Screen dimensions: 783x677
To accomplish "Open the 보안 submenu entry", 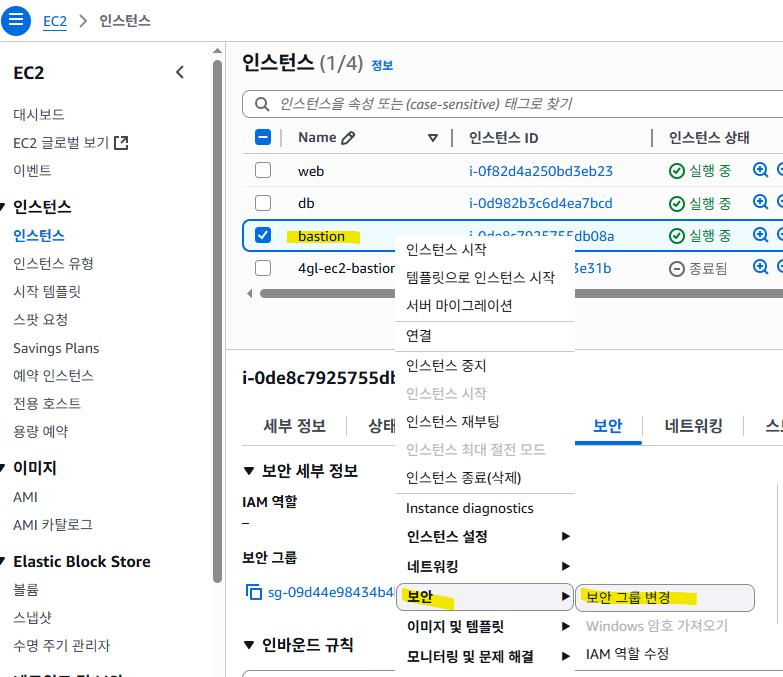I will tap(485, 597).
